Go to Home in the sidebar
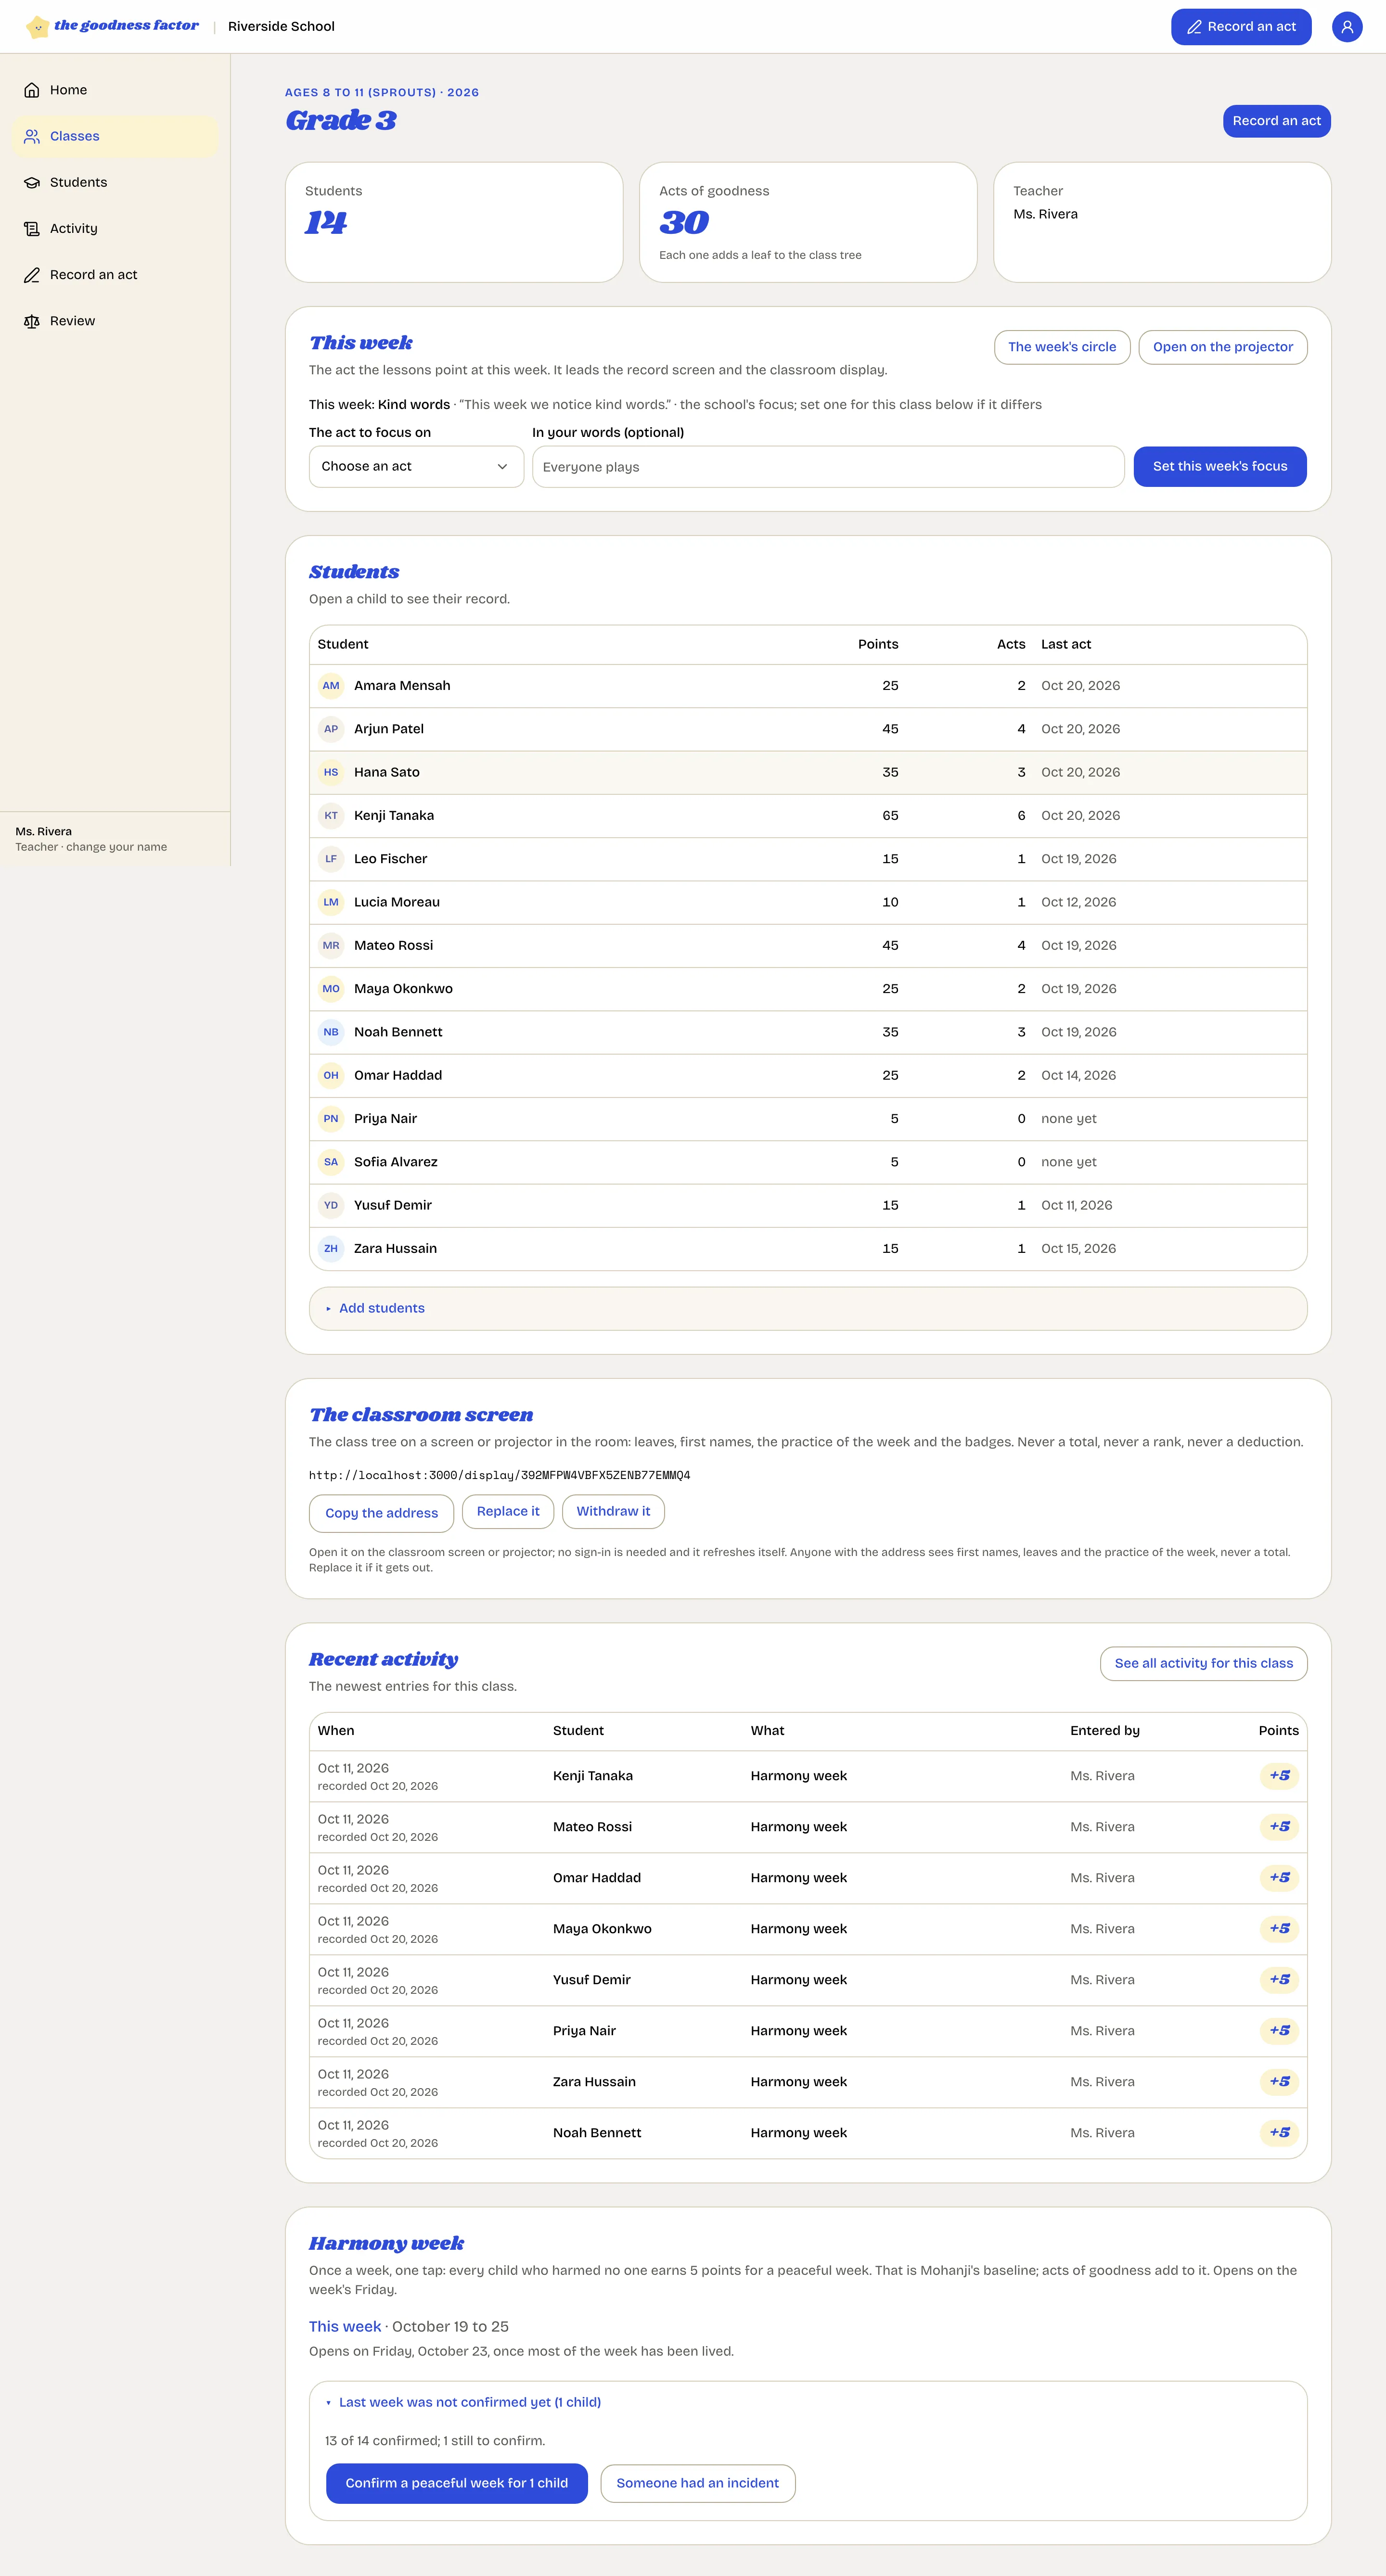 tap(115, 90)
